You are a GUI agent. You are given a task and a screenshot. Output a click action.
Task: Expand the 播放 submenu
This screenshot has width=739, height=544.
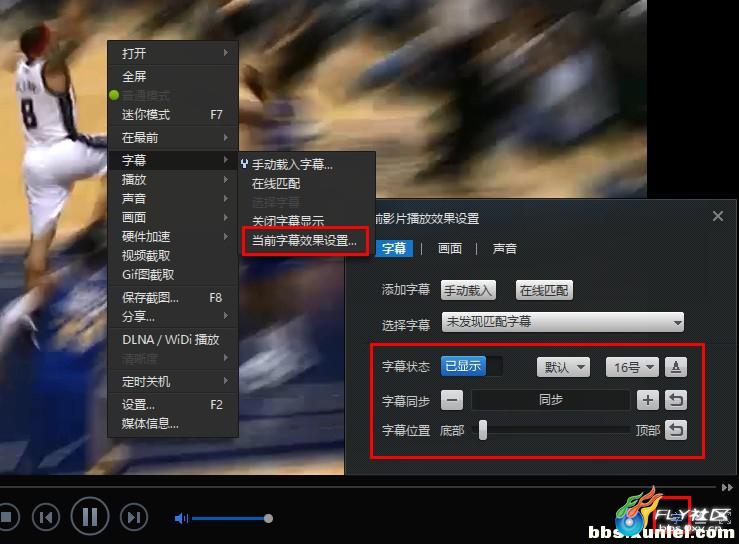coord(173,180)
